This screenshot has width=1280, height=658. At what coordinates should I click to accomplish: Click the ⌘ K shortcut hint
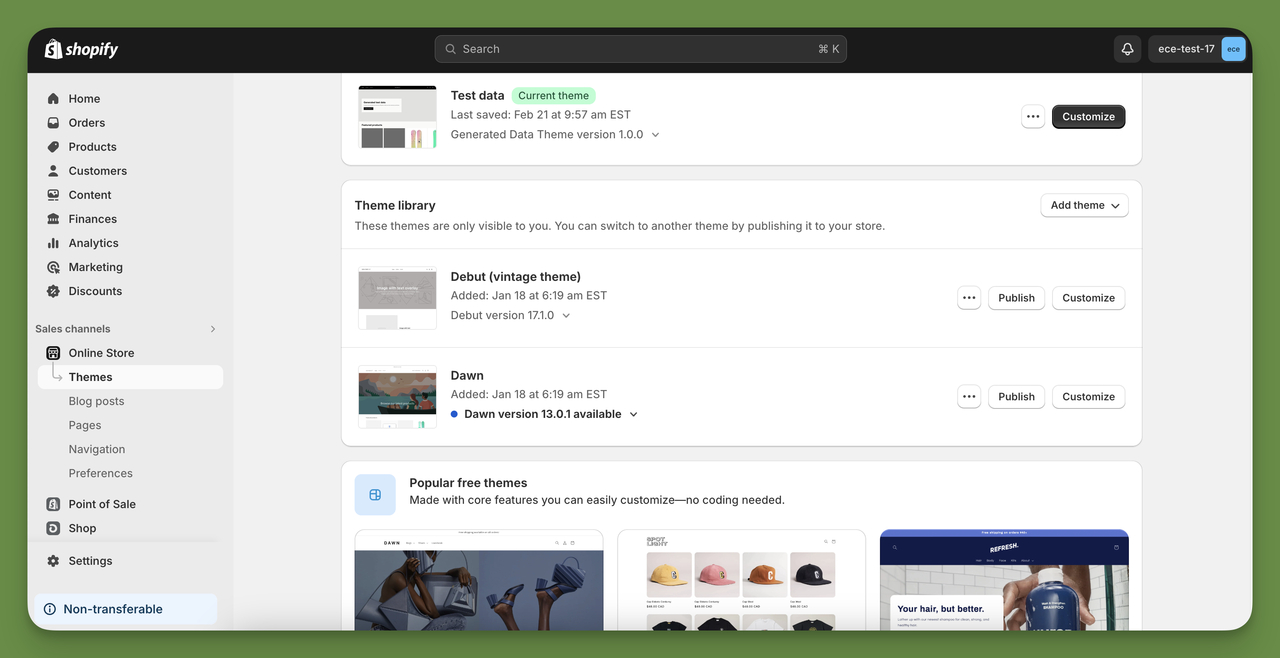click(x=829, y=49)
